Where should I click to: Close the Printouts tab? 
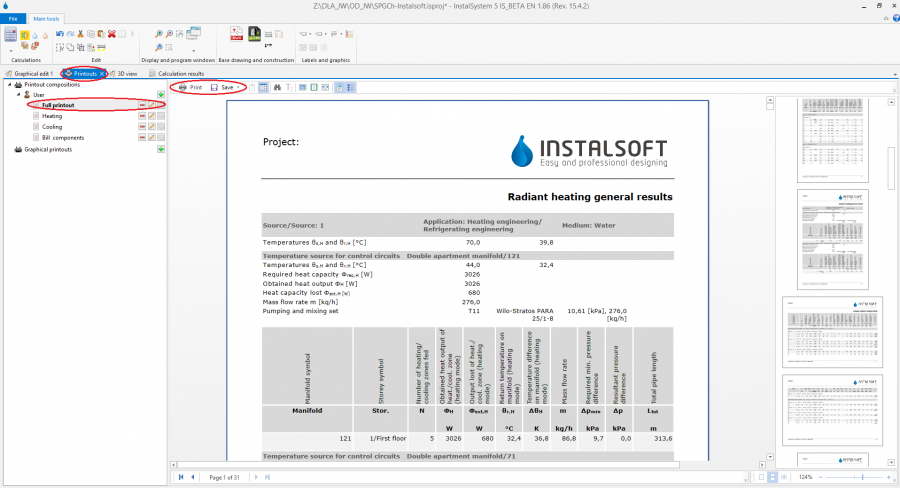tap(102, 73)
